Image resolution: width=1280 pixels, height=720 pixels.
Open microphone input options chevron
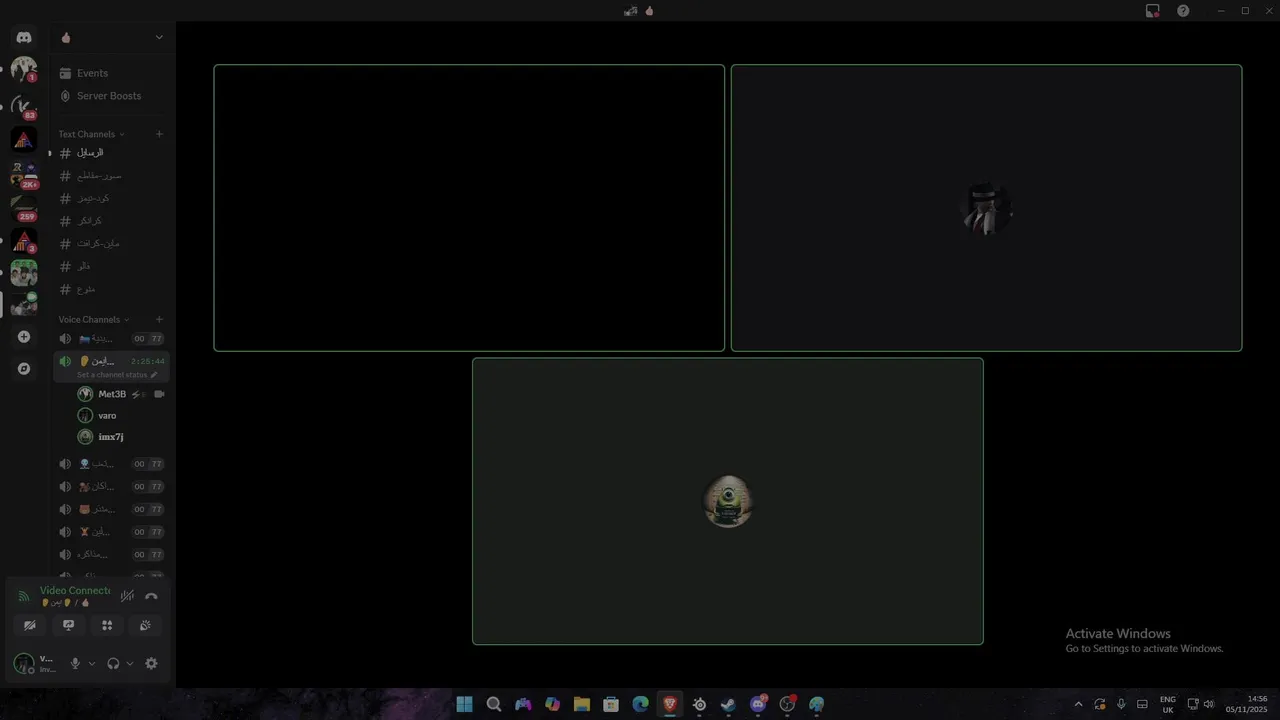click(92, 663)
